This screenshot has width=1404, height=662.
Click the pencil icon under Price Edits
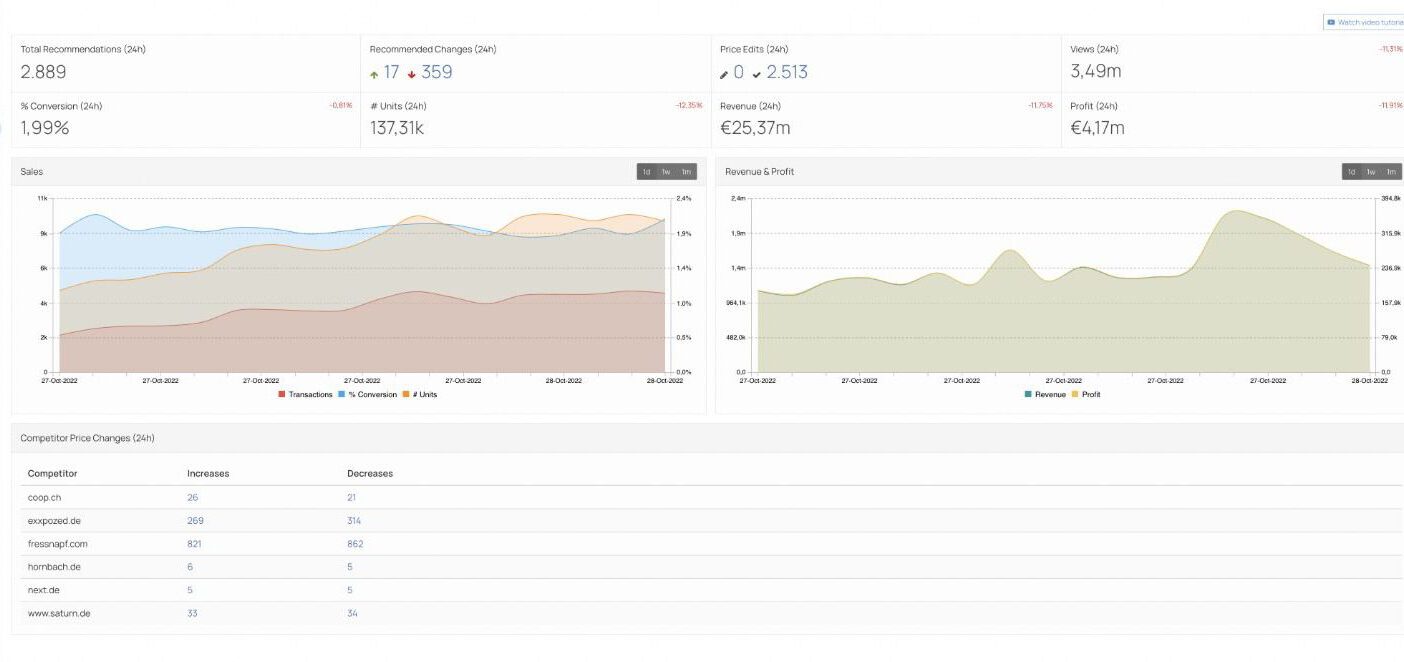(724, 74)
